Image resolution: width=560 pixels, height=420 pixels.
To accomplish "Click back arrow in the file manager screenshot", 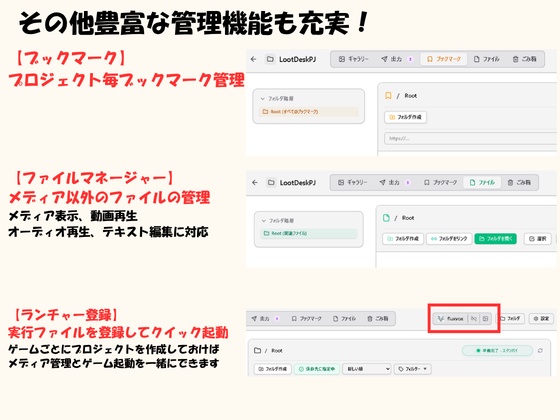I will (x=255, y=182).
